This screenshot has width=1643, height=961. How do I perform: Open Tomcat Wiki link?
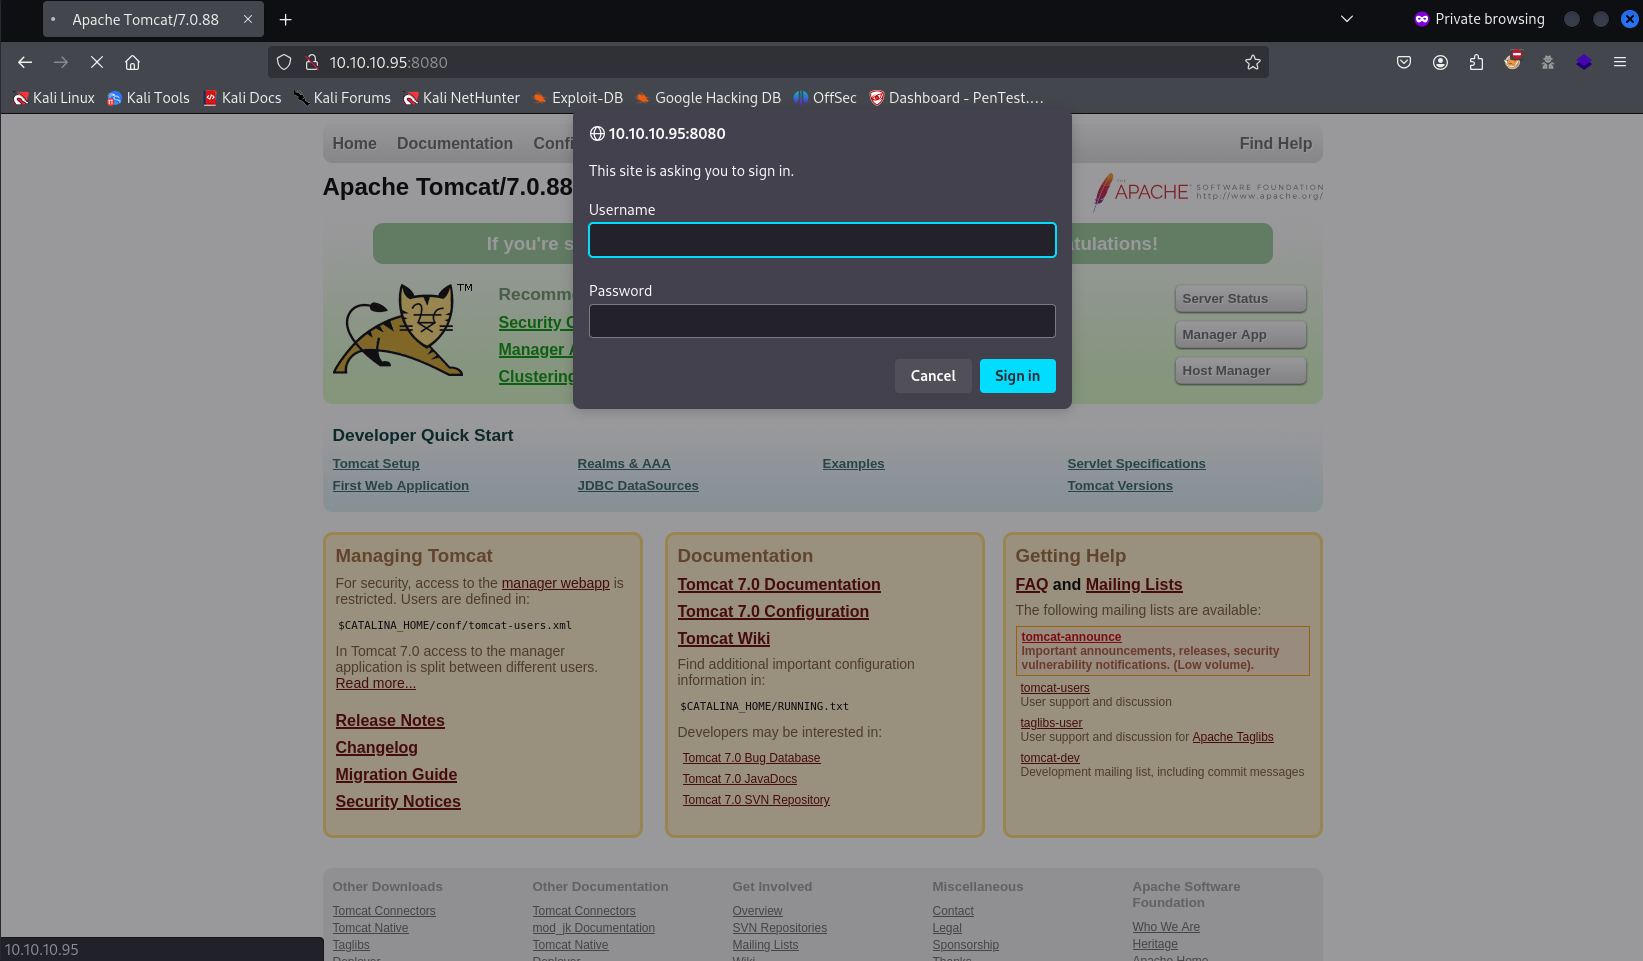click(x=724, y=638)
